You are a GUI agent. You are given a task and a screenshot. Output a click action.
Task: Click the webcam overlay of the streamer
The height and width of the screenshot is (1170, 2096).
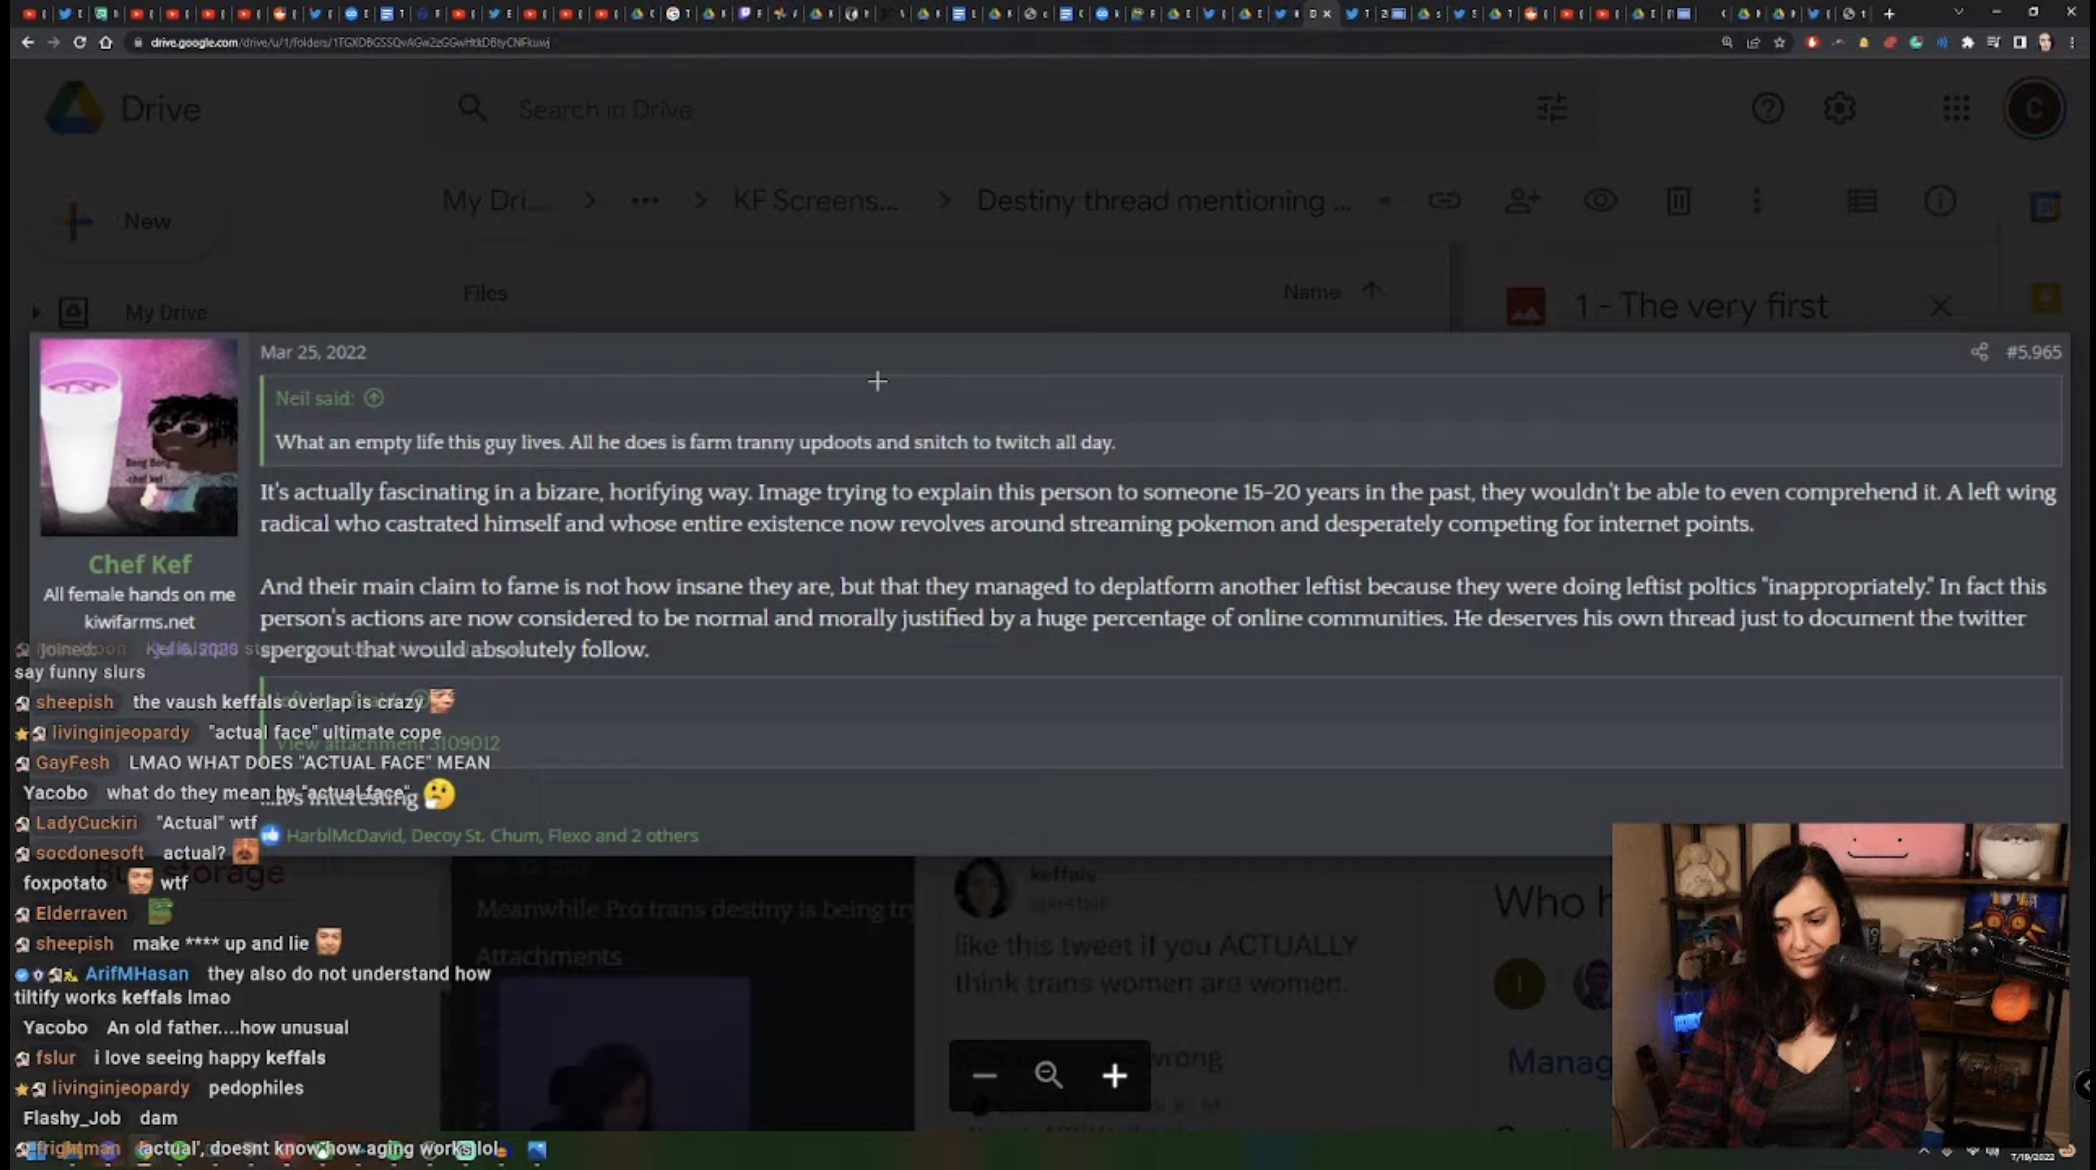click(x=1838, y=985)
